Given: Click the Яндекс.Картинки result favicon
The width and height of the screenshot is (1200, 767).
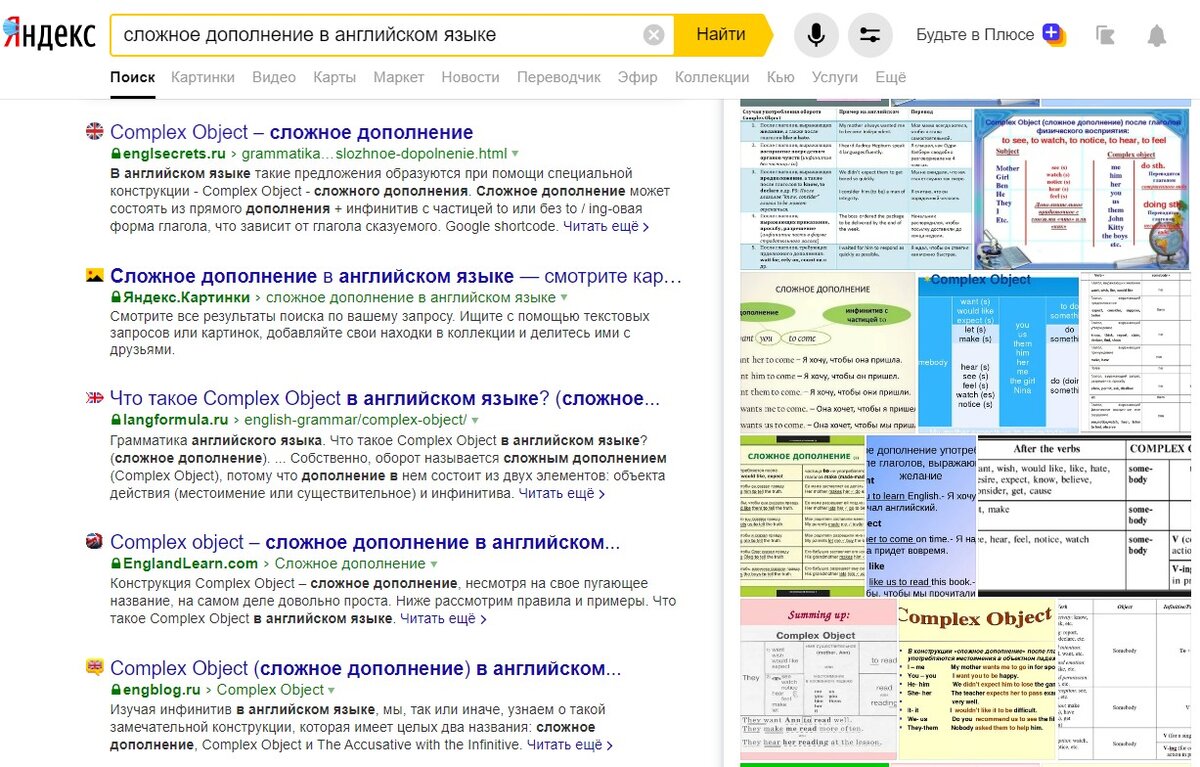Looking at the screenshot, I should point(95,275).
